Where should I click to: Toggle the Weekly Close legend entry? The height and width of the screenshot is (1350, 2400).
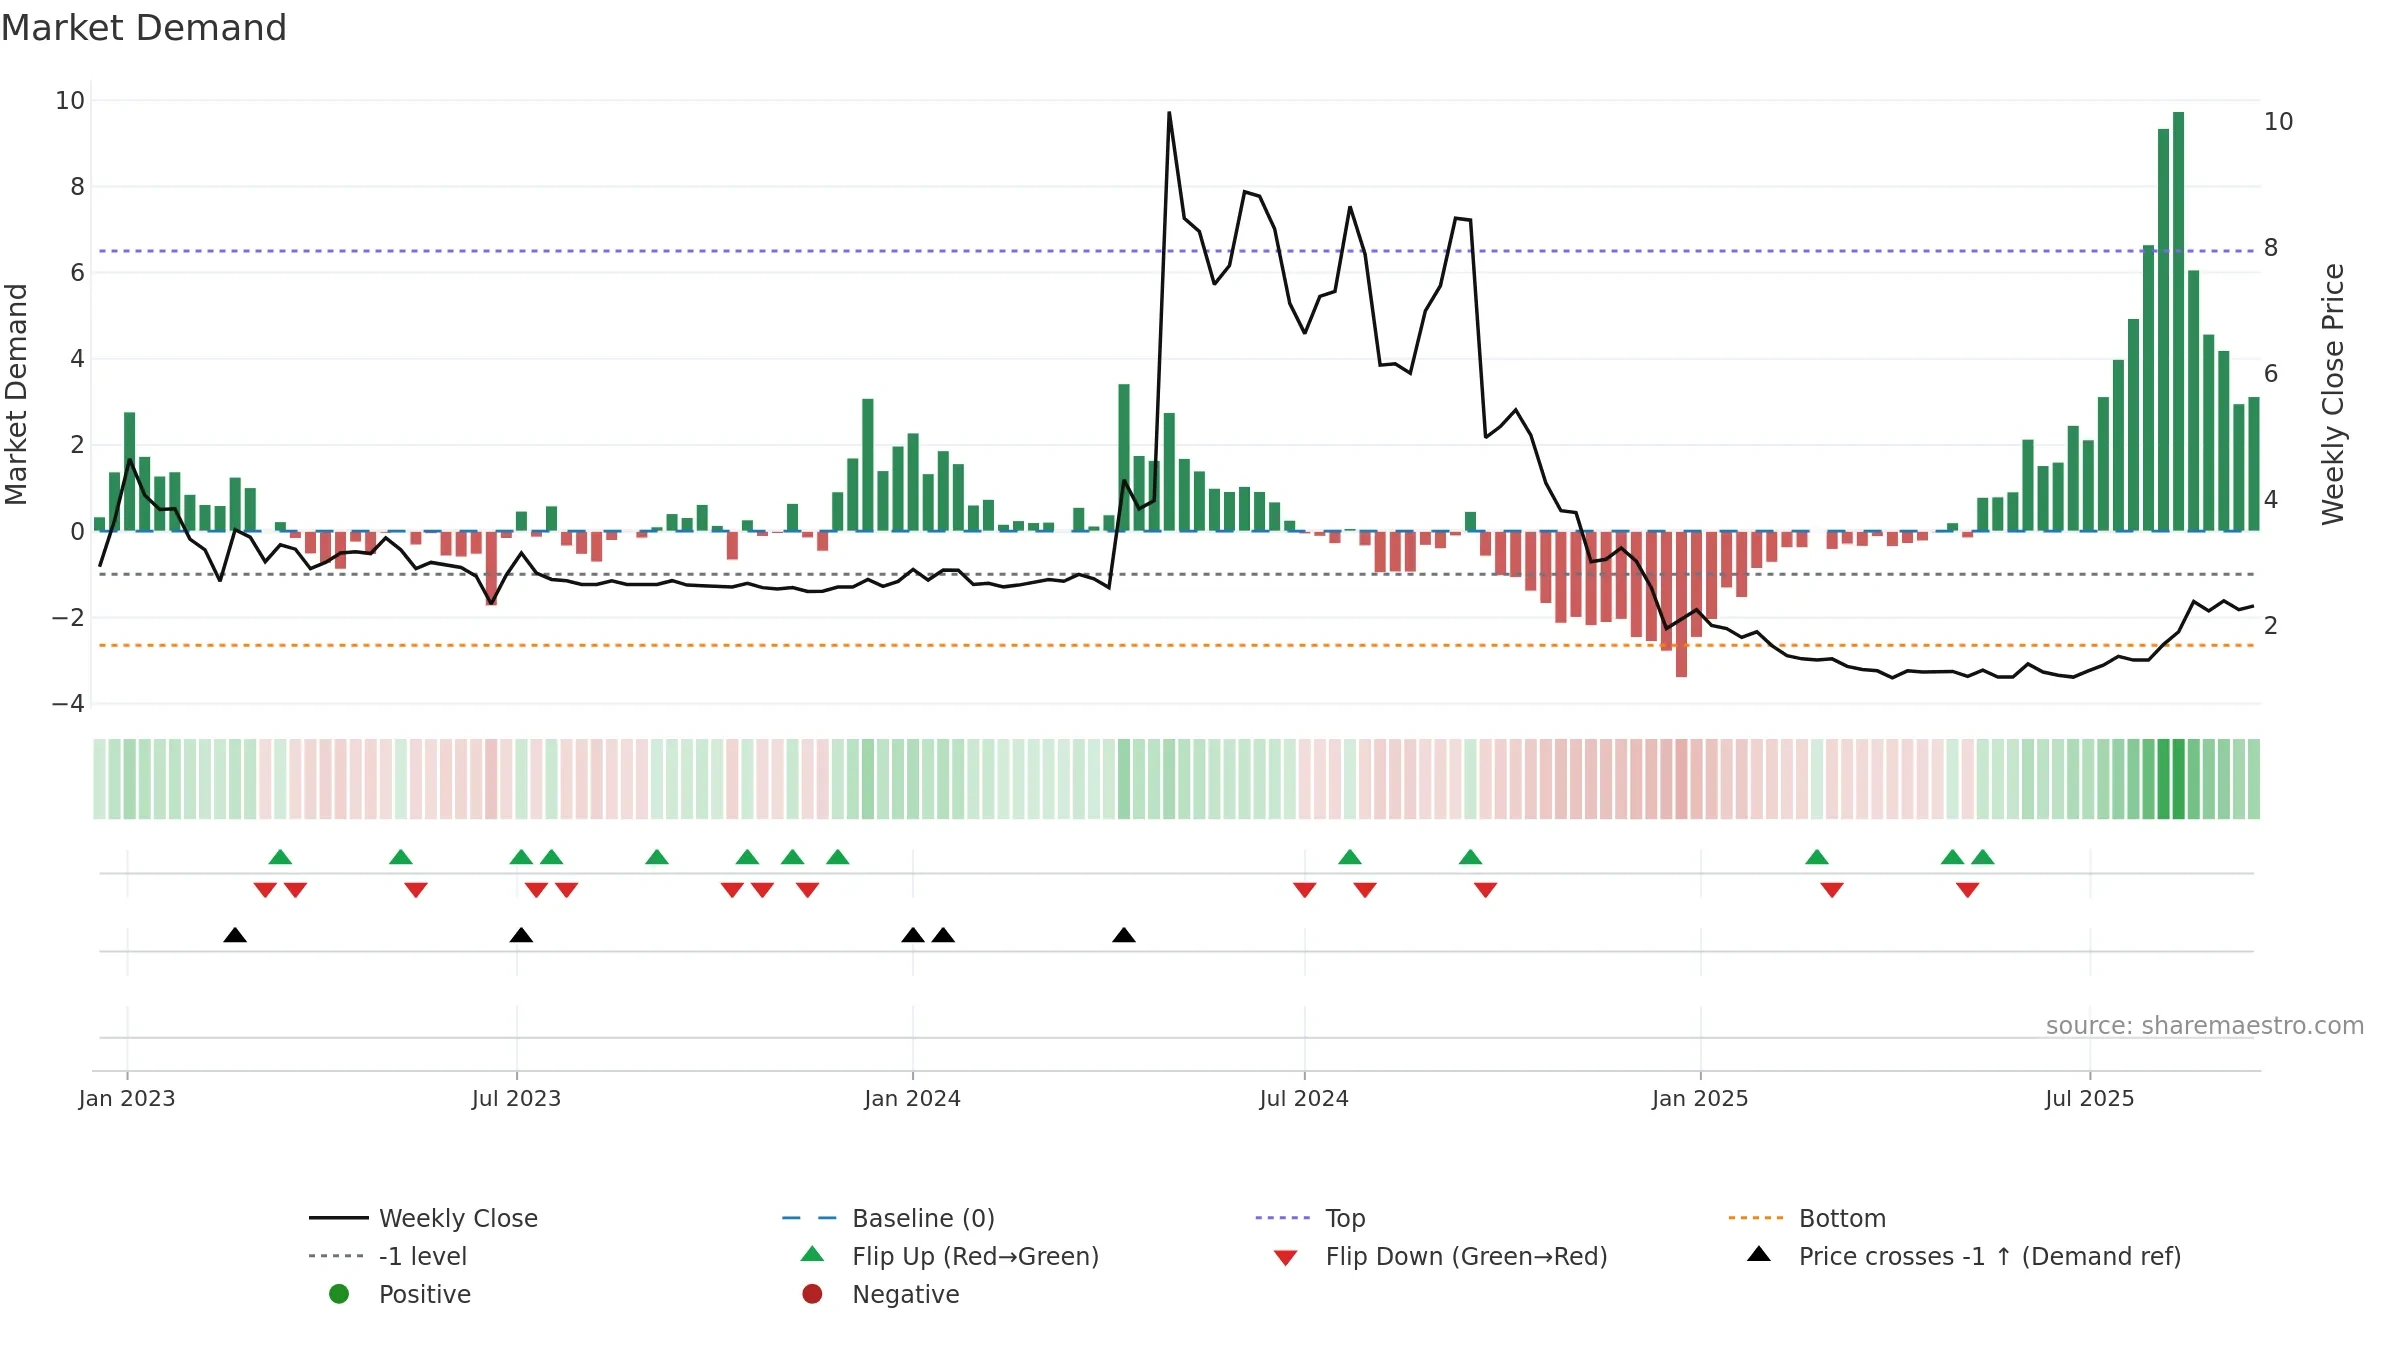tap(424, 1218)
